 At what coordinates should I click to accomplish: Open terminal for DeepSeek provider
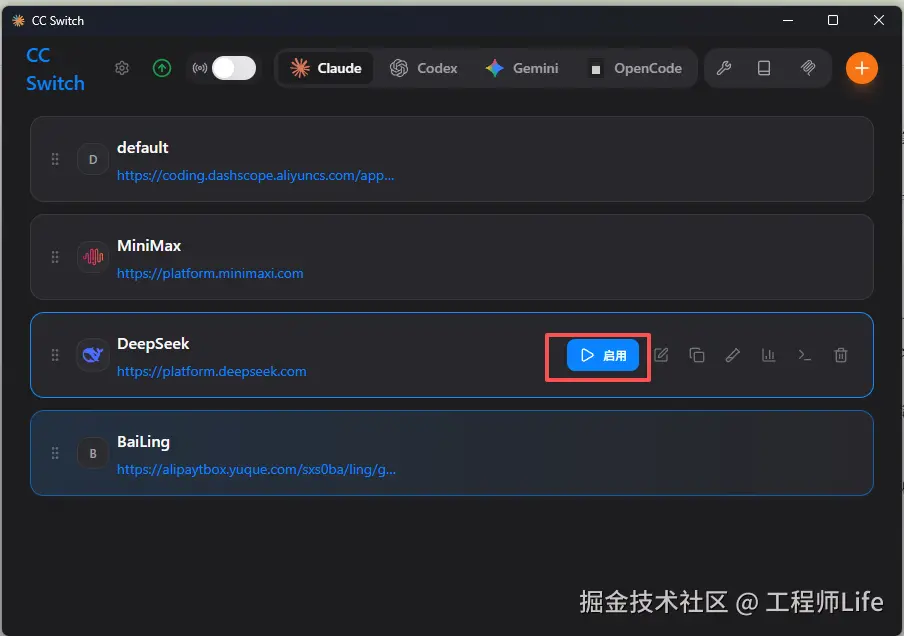[805, 355]
